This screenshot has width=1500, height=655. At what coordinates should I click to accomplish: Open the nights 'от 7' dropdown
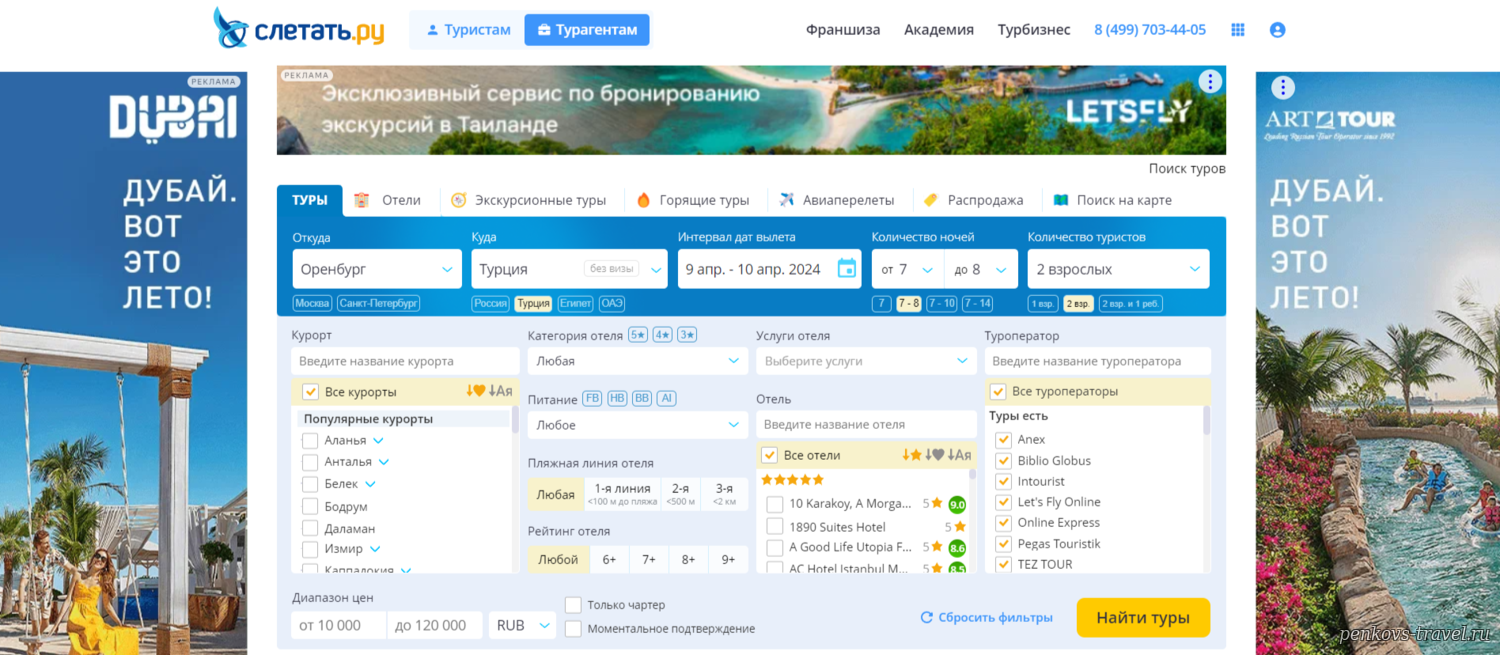[x=908, y=269]
